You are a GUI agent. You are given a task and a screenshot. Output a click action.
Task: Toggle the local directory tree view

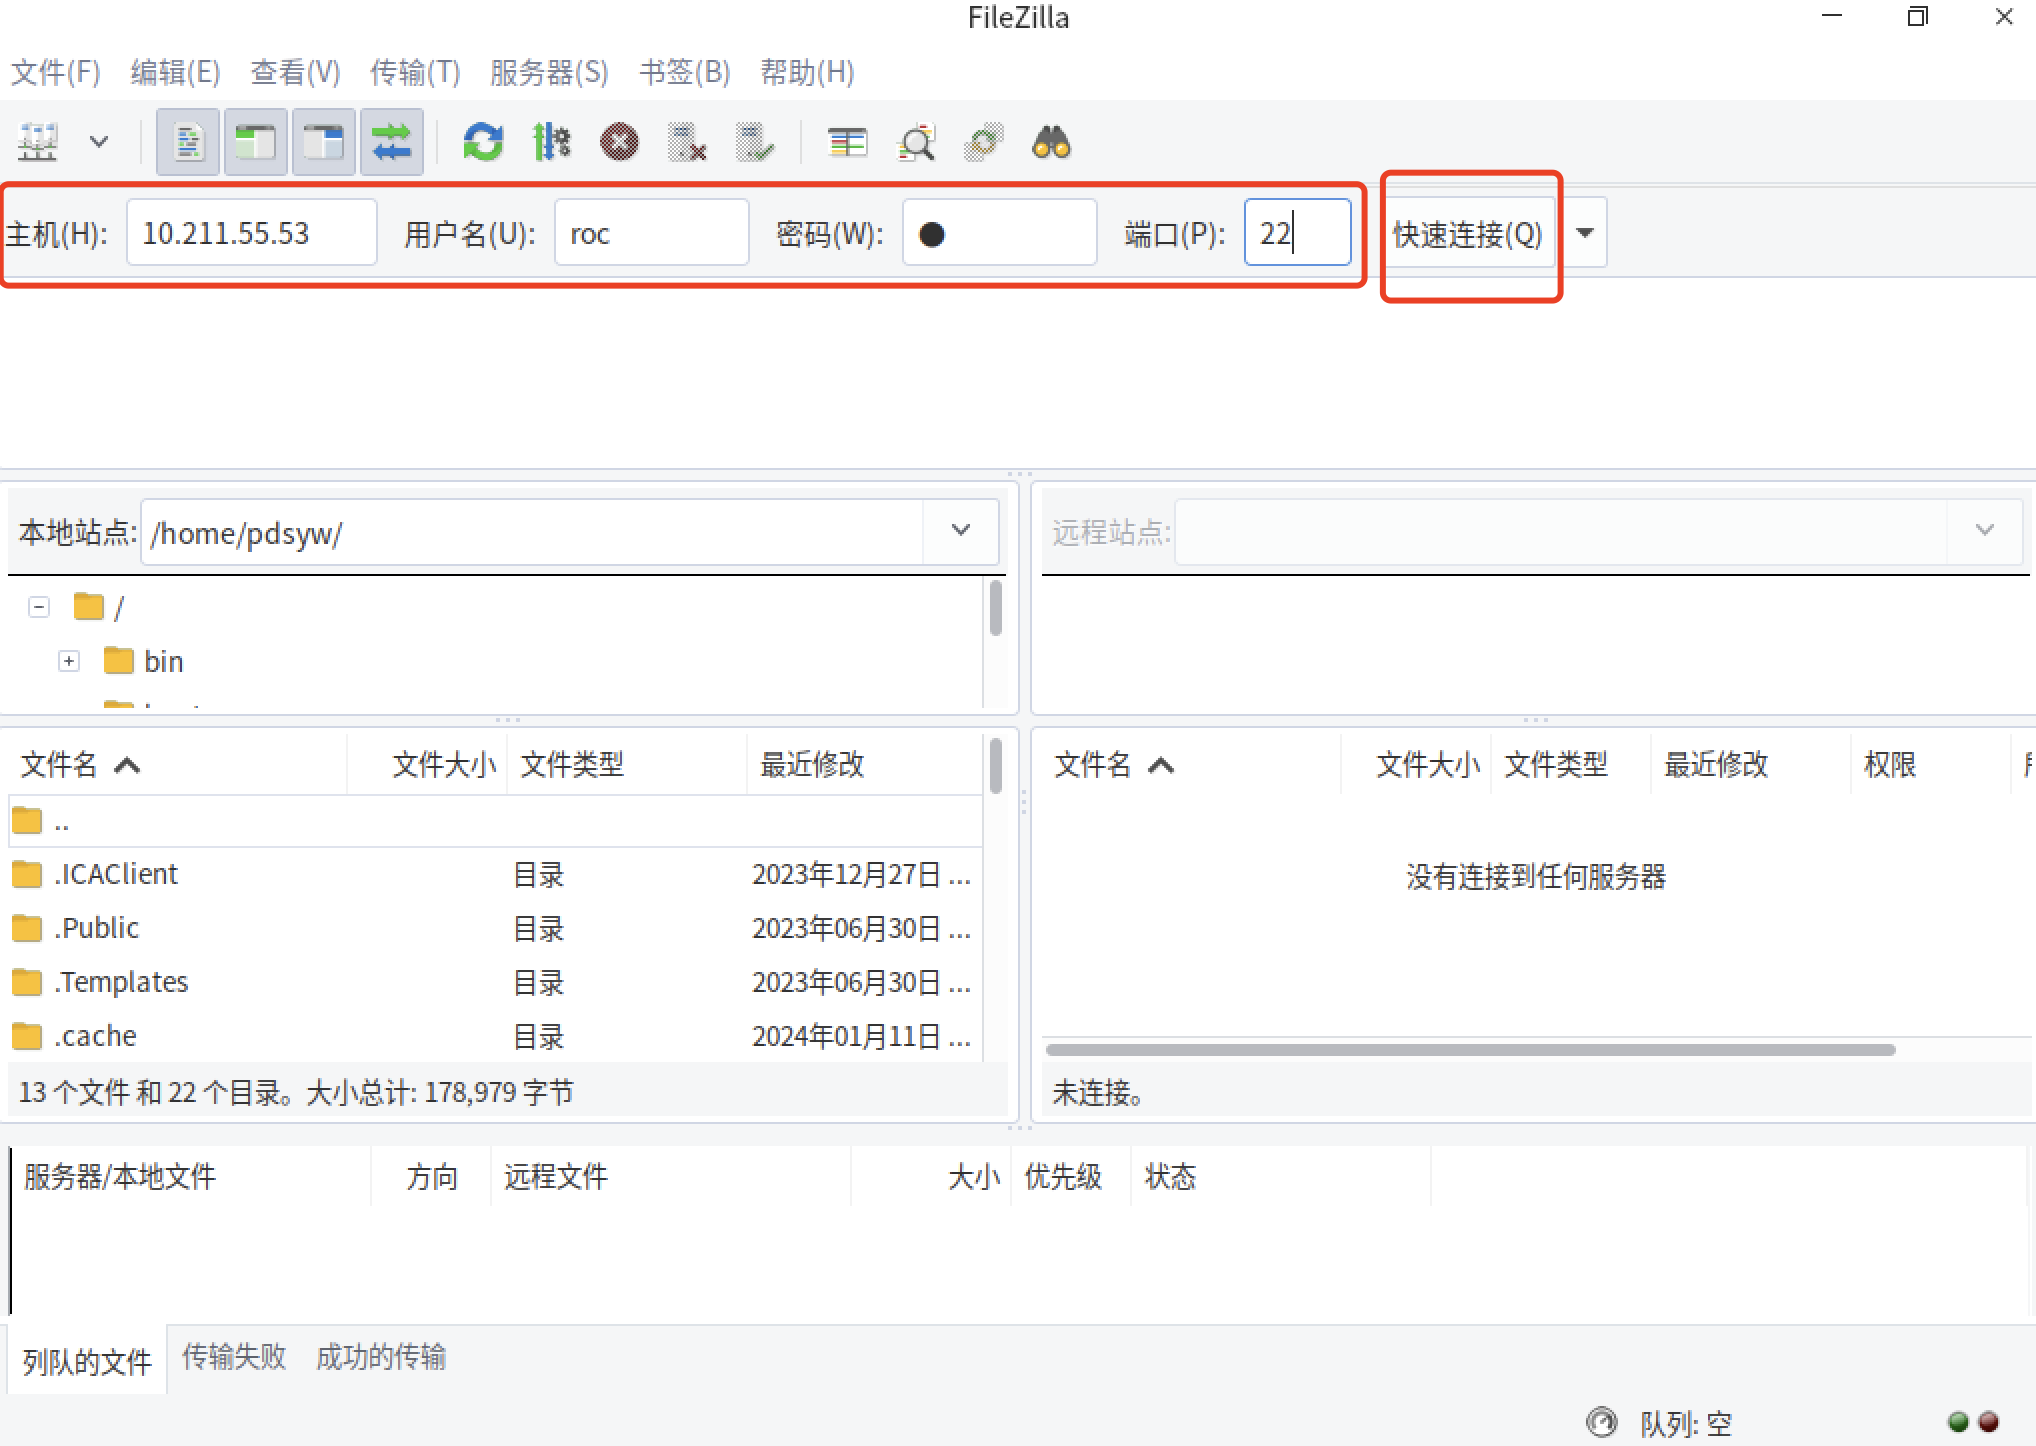coord(256,142)
